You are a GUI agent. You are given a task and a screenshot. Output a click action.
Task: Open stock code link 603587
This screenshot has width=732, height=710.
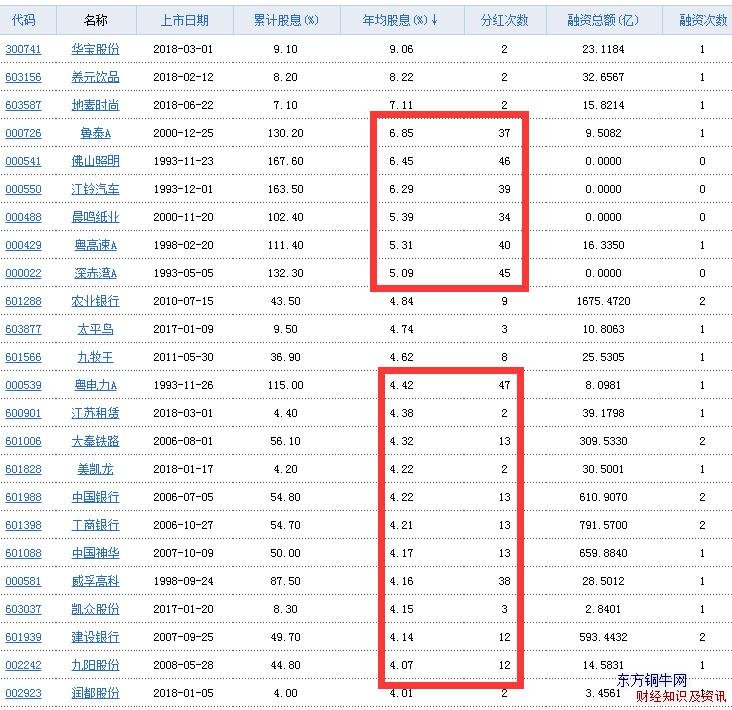pyautogui.click(x=23, y=105)
